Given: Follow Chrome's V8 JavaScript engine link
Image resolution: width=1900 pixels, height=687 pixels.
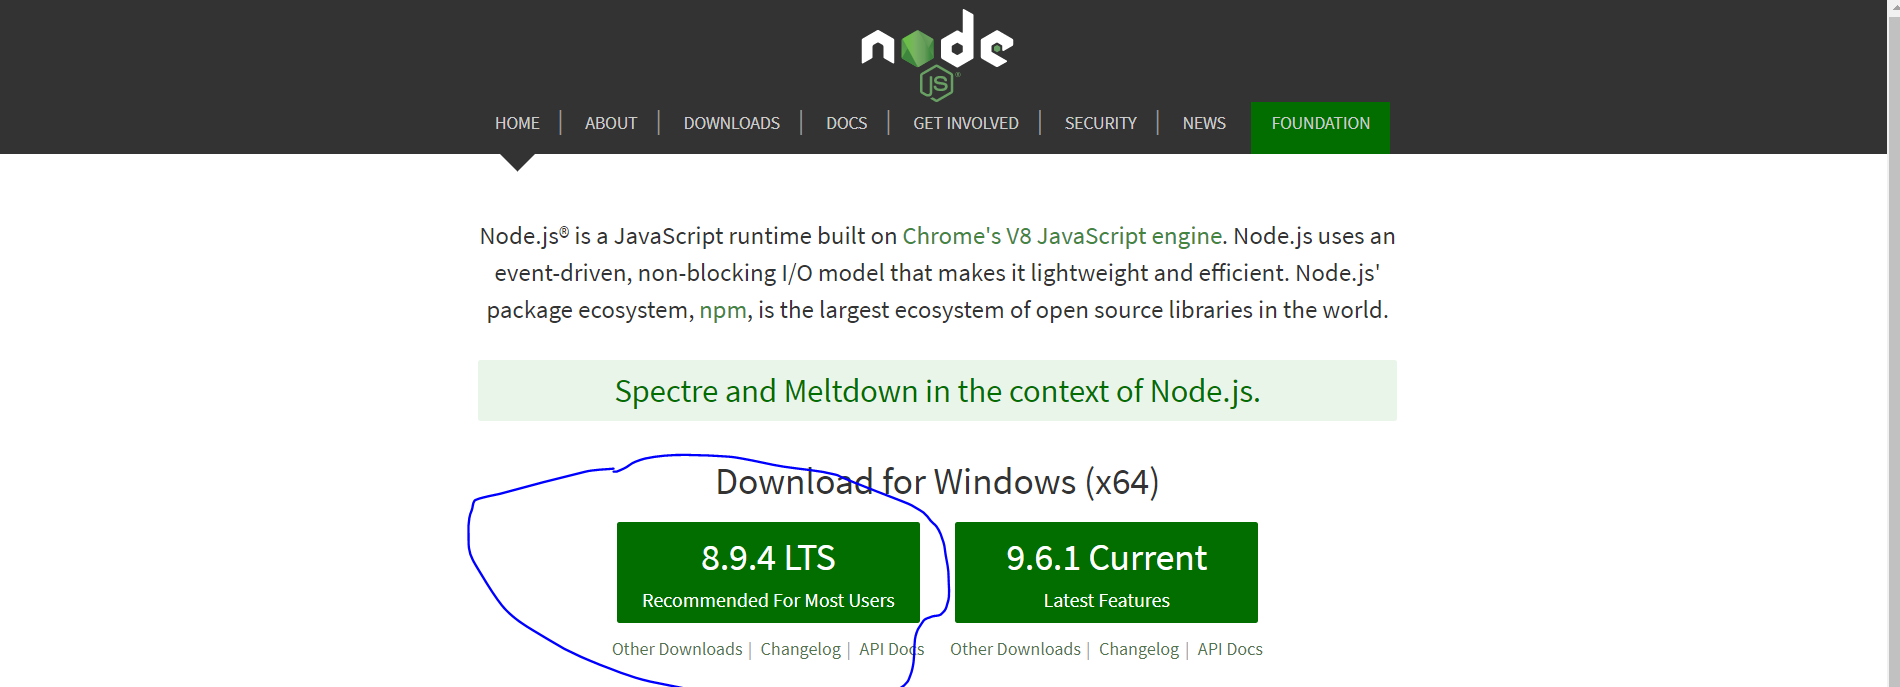Looking at the screenshot, I should click(1062, 236).
